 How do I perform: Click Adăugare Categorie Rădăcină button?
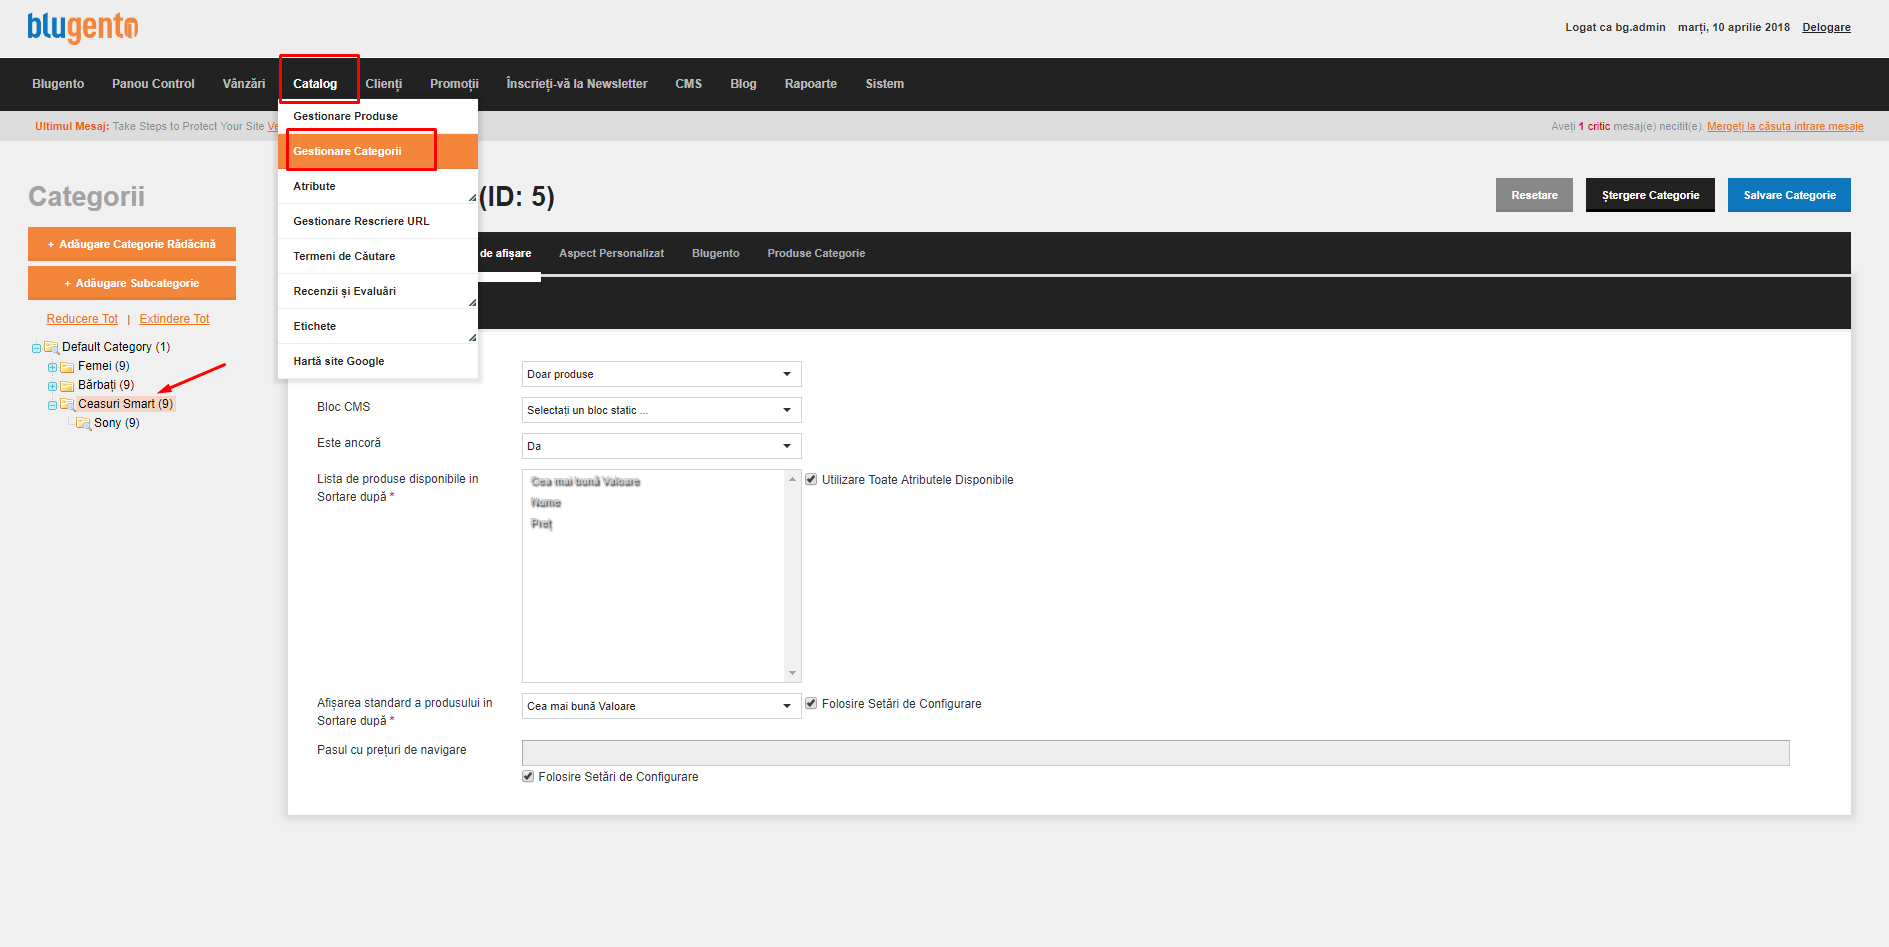pos(132,244)
